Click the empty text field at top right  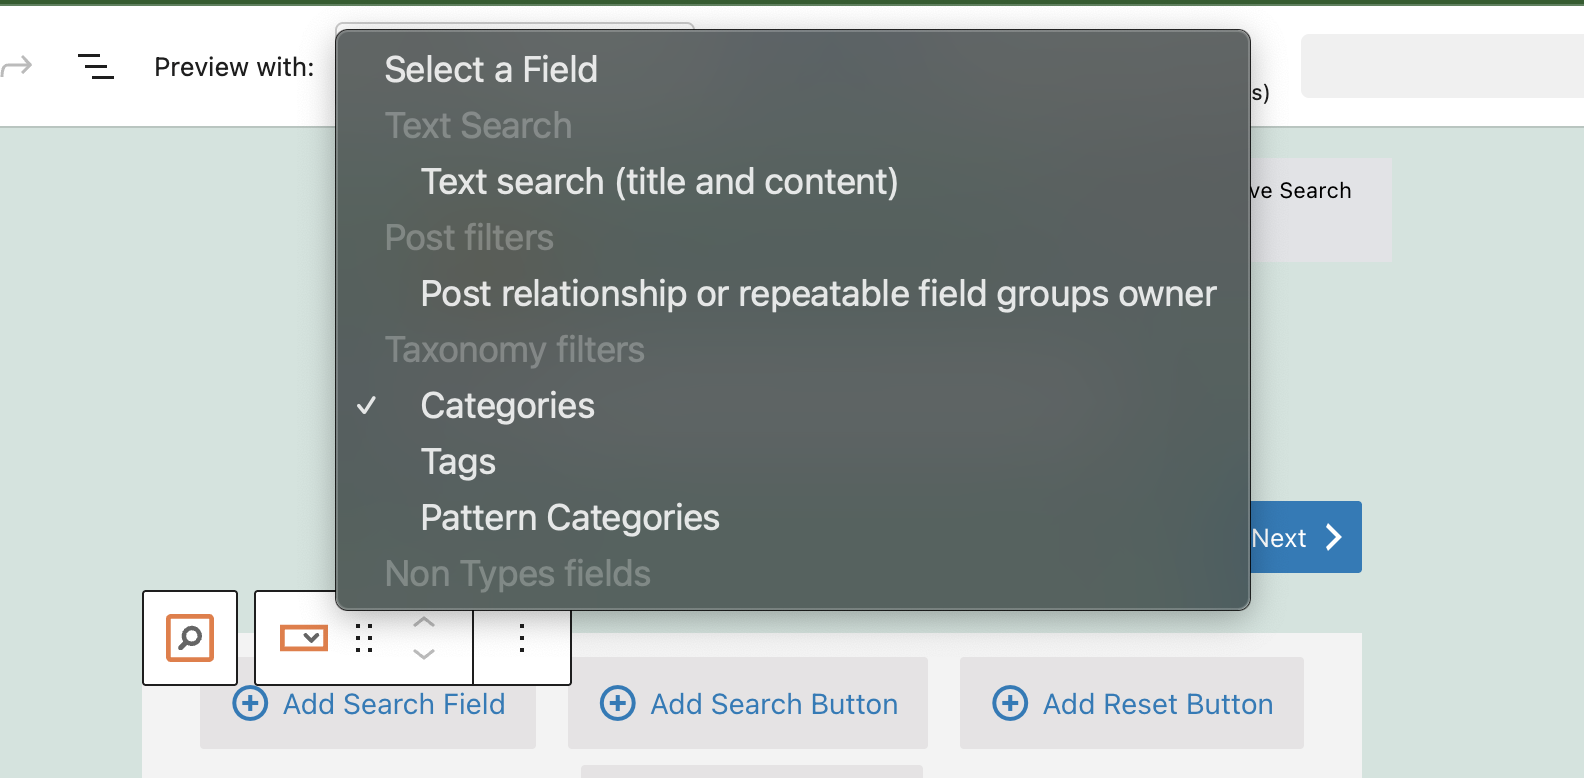[1442, 66]
